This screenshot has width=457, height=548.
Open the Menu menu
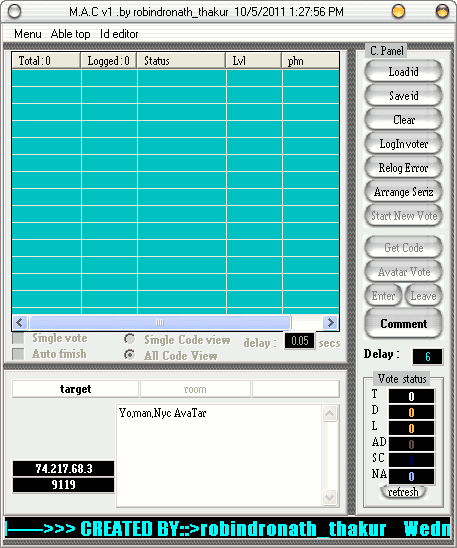point(28,34)
